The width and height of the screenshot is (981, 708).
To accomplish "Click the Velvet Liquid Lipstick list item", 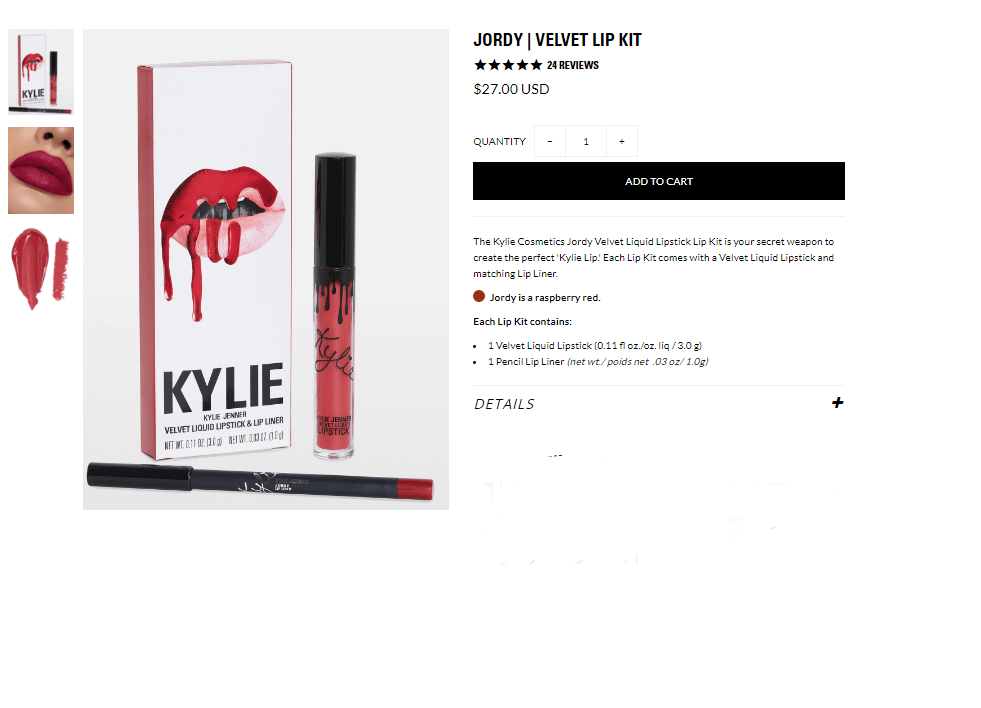I will (594, 345).
